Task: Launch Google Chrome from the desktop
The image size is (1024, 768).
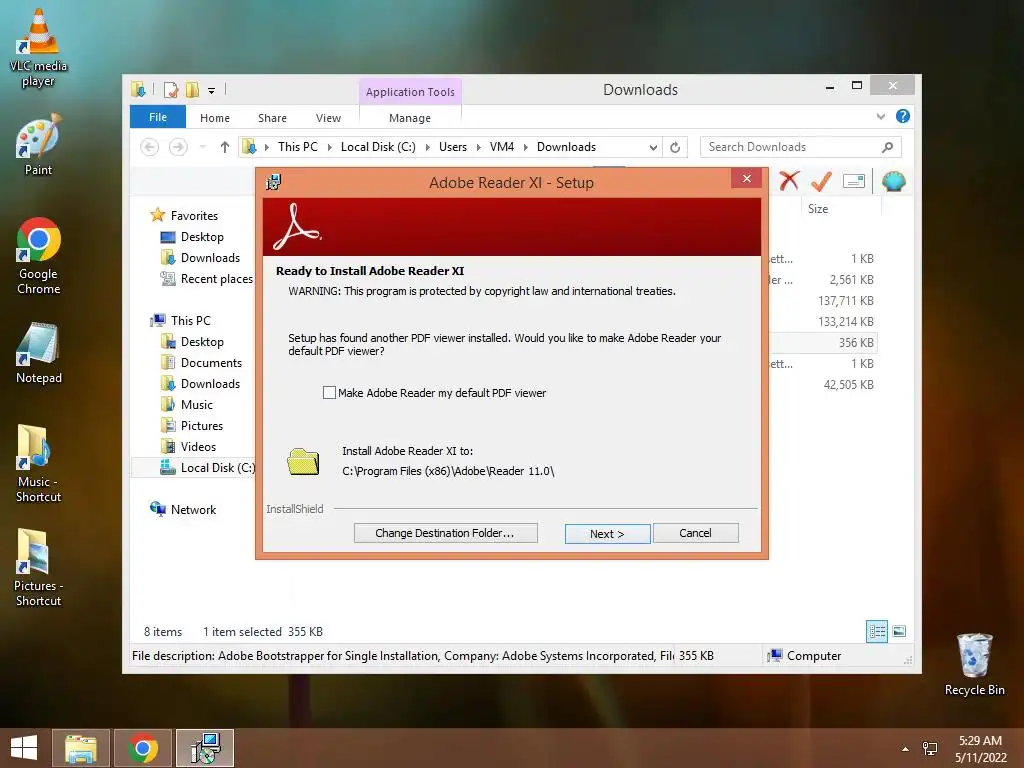Action: click(39, 256)
